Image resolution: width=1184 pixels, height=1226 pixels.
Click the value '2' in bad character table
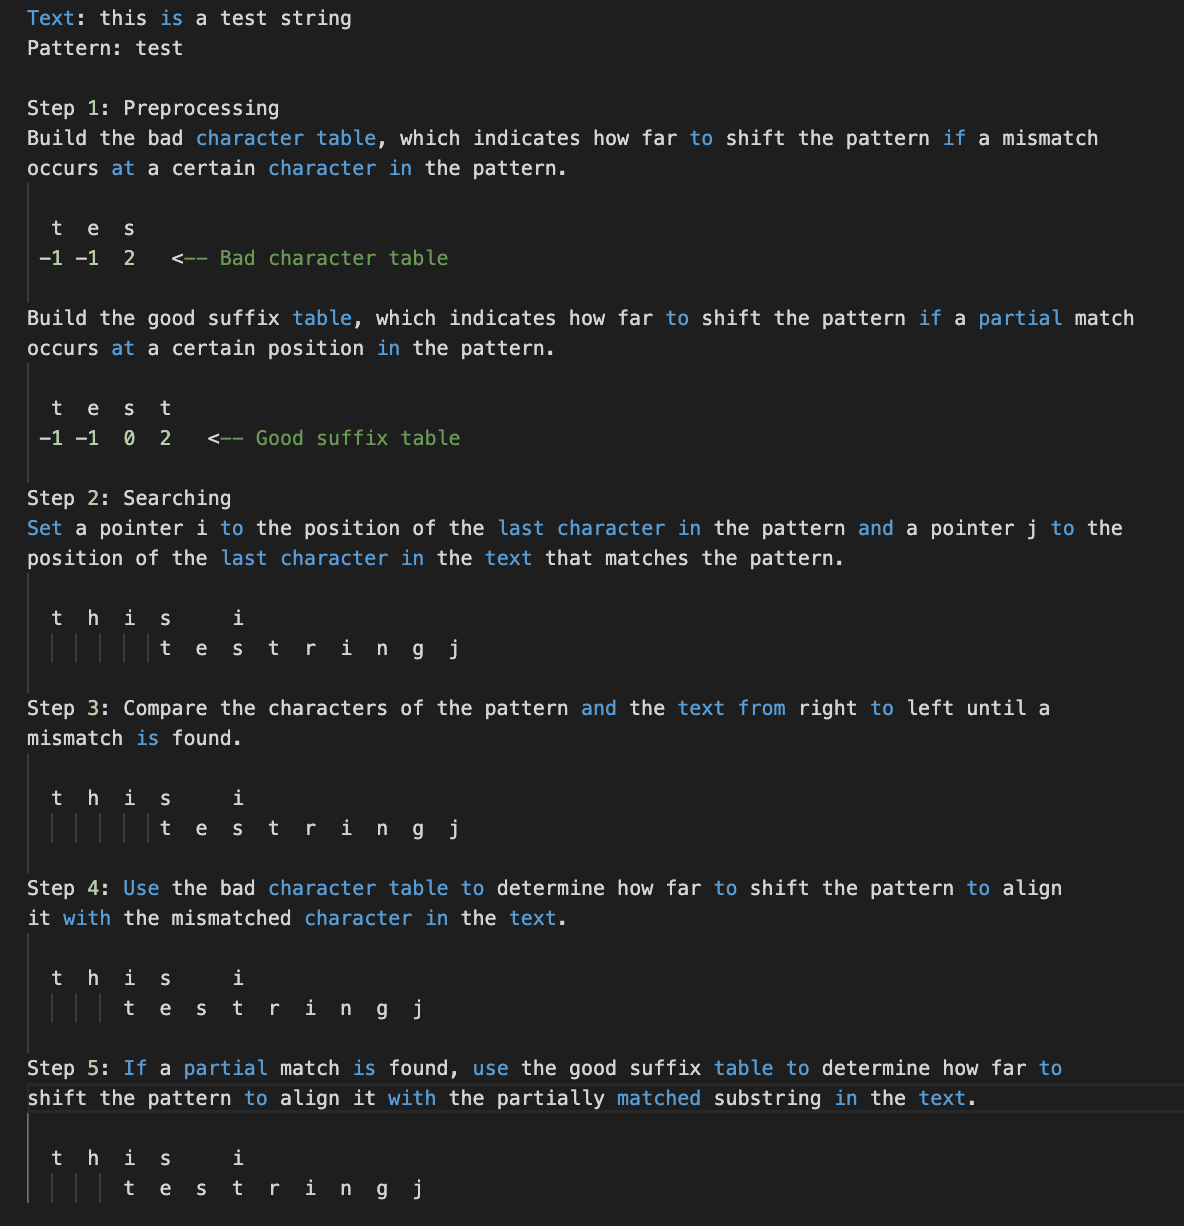(129, 258)
